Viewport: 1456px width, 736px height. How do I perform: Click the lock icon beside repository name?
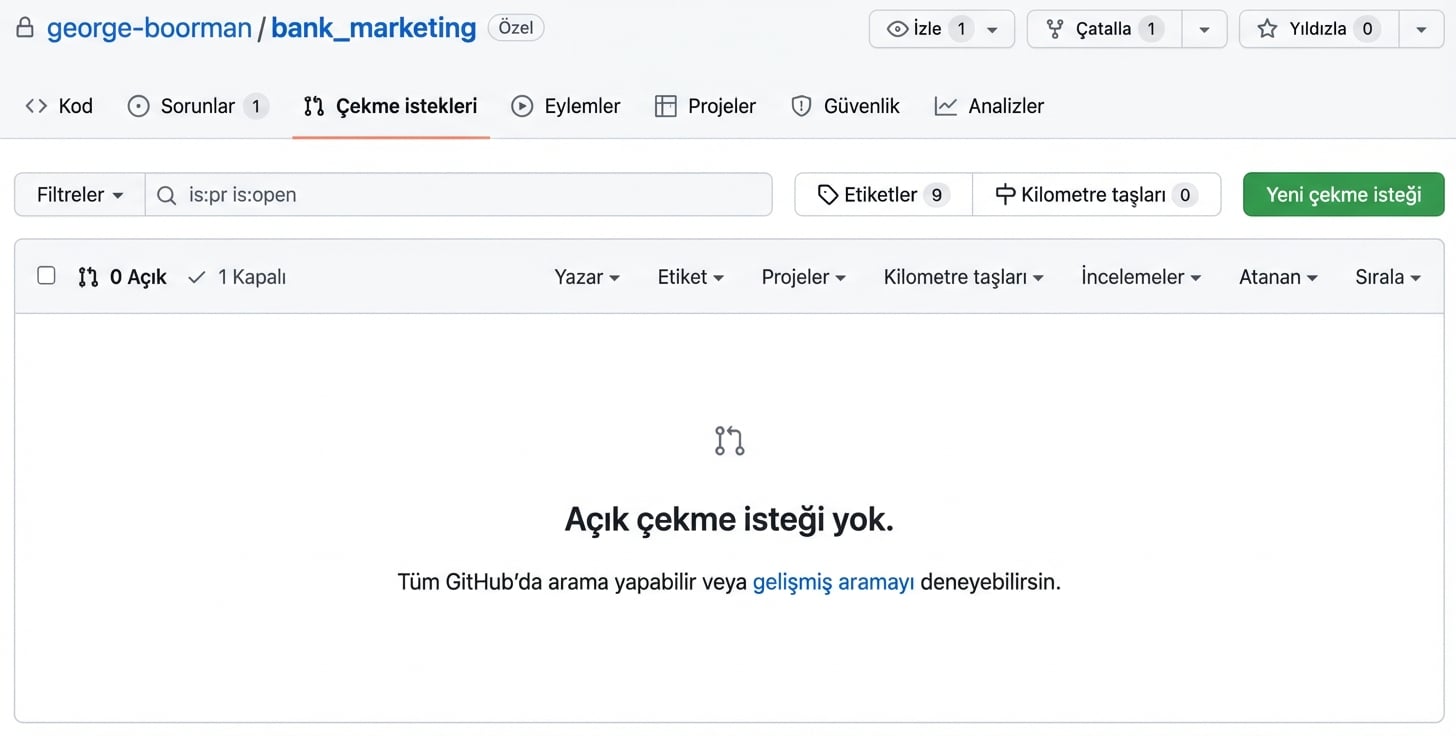(24, 28)
